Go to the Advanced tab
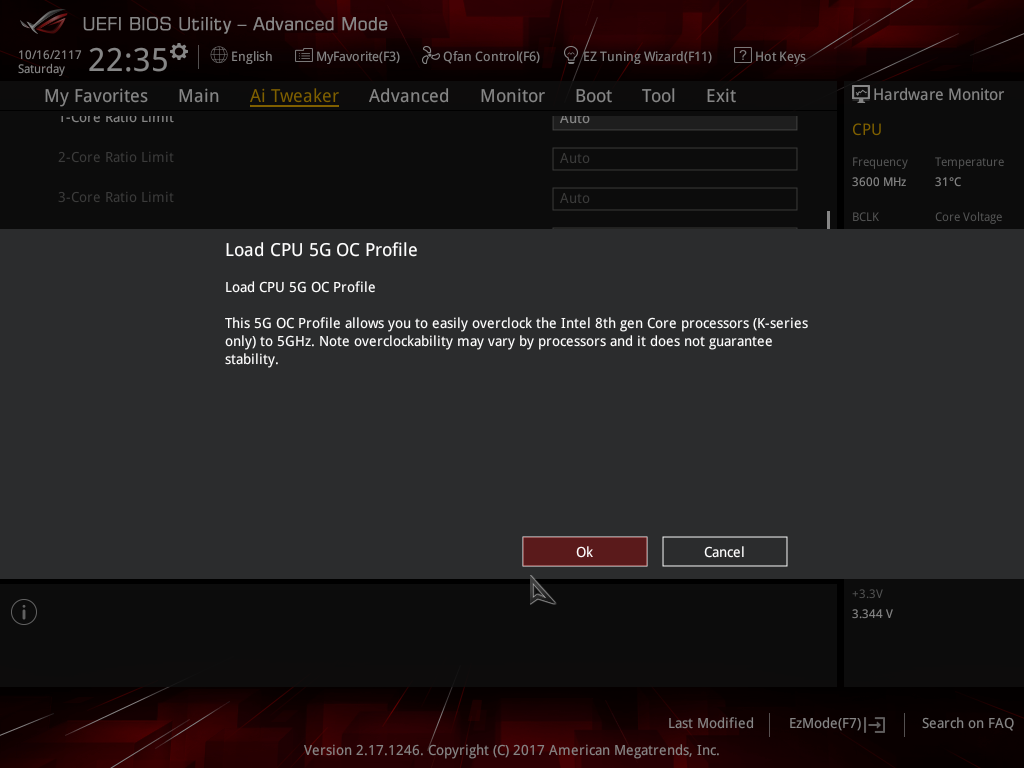1024x768 pixels. [409, 96]
